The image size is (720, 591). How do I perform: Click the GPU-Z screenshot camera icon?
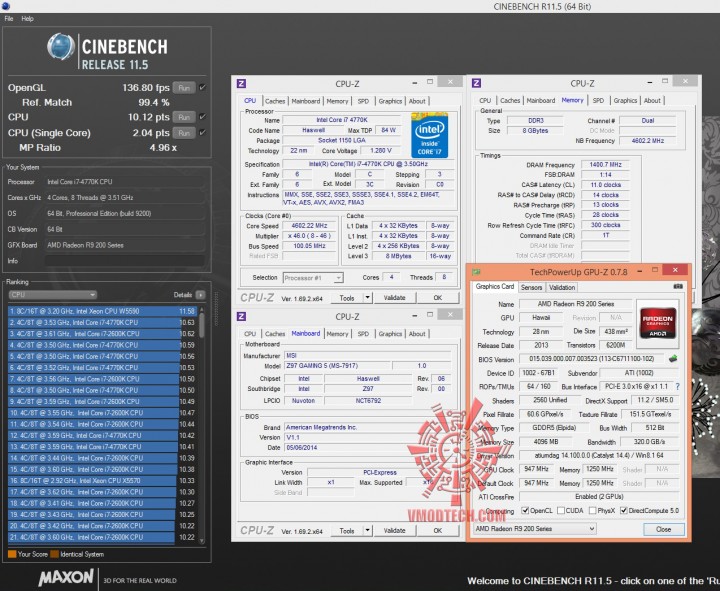678,287
